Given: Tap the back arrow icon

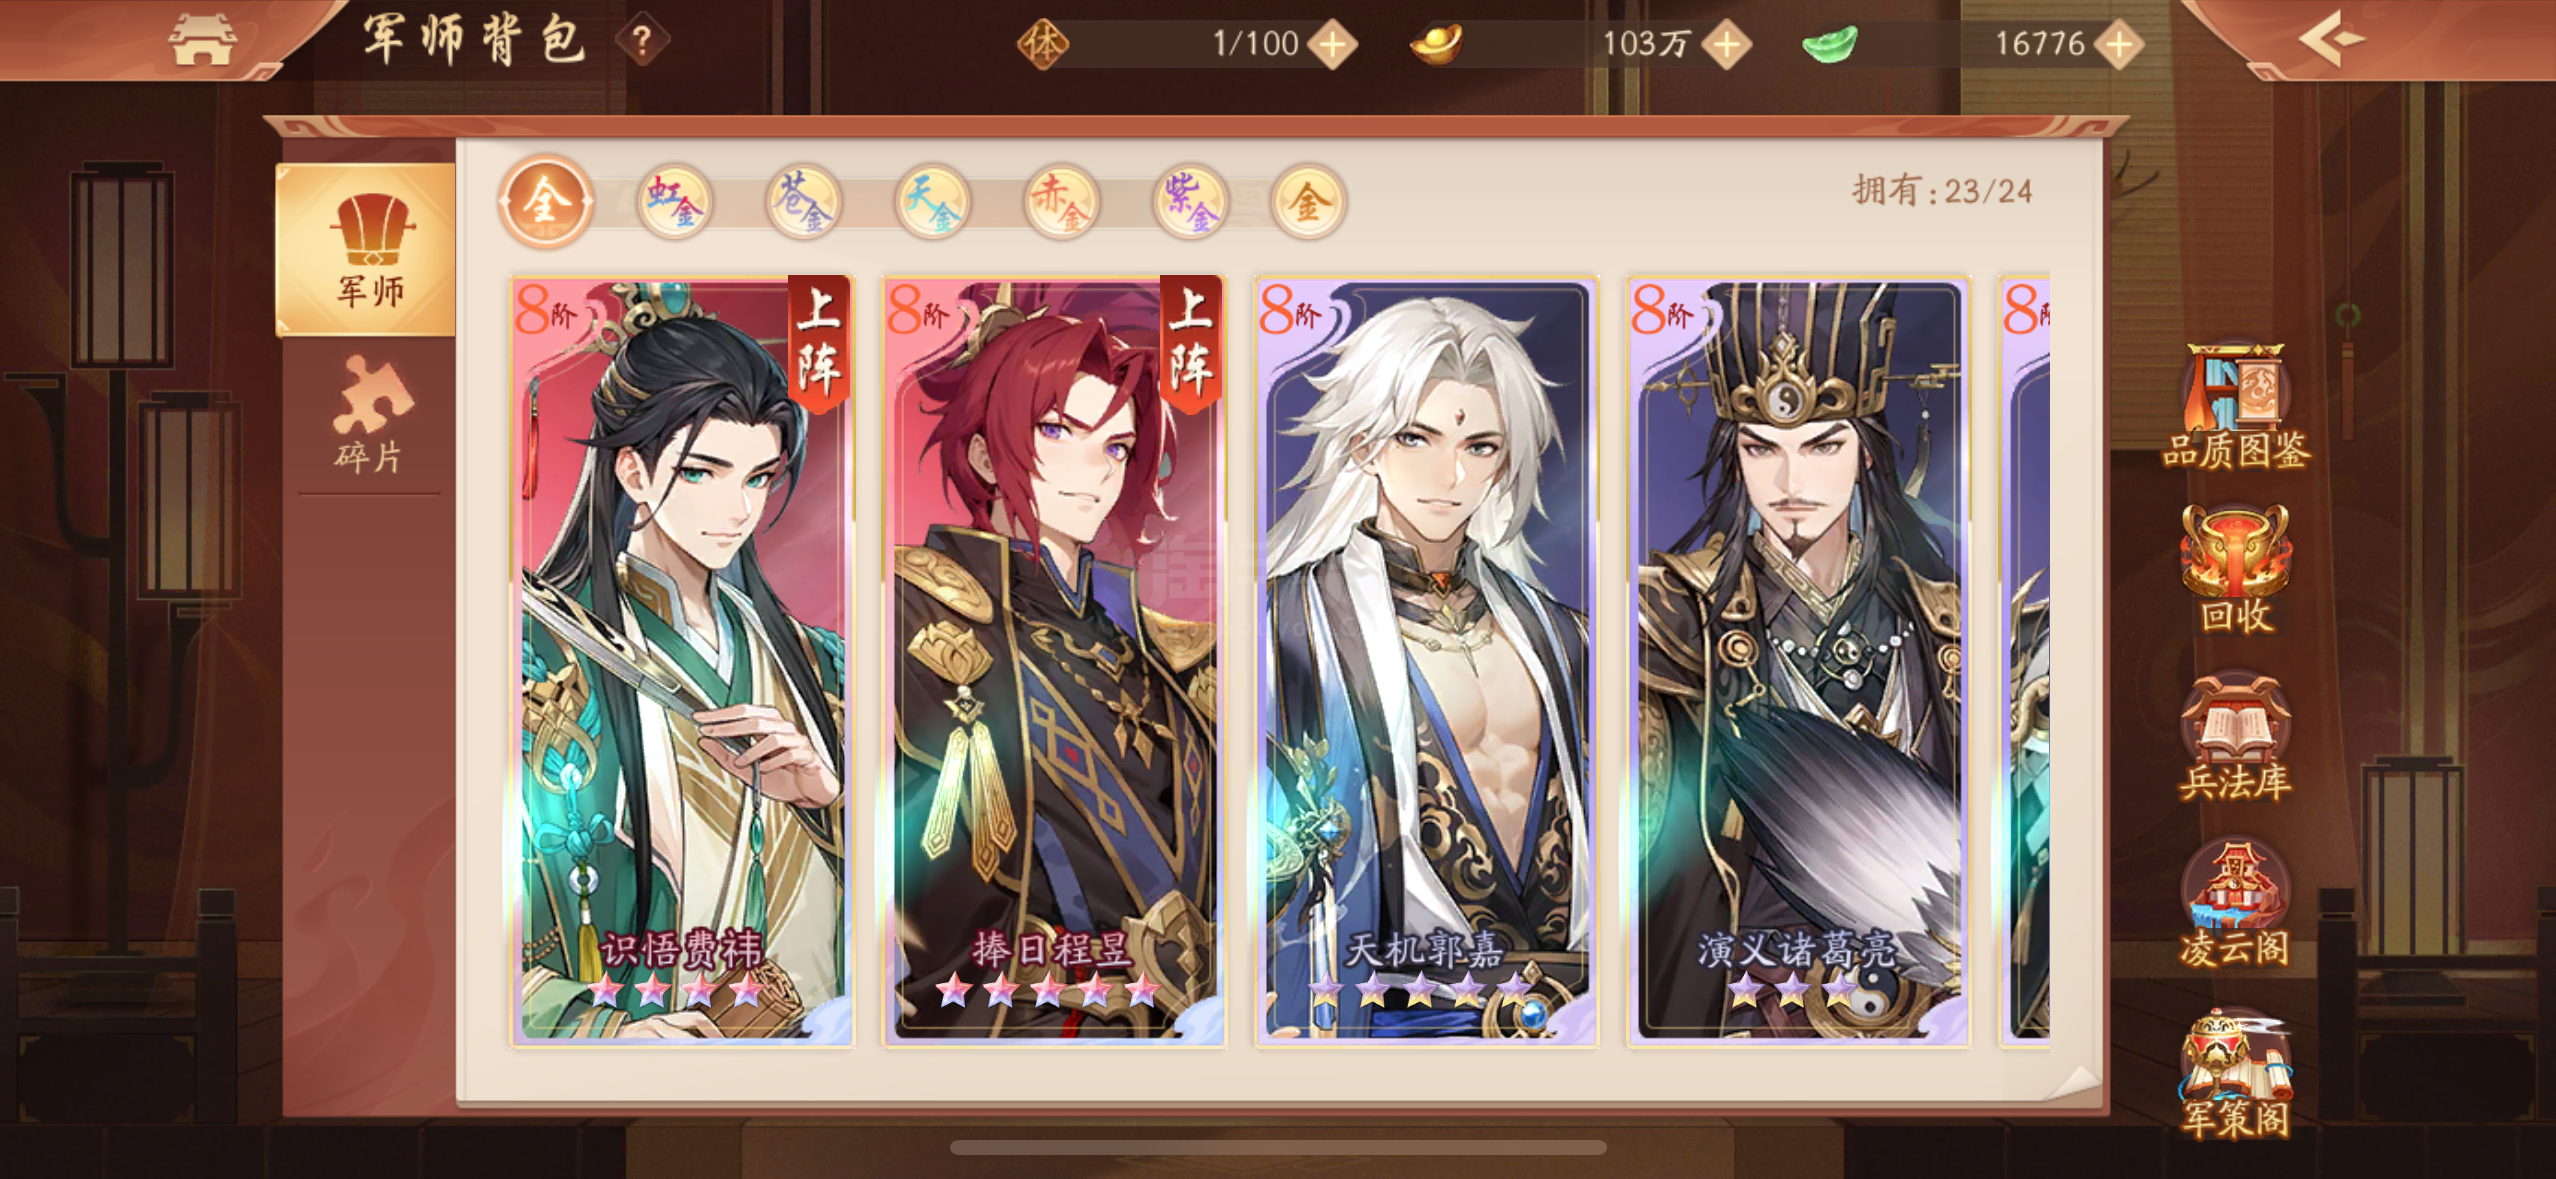Looking at the screenshot, I should pos(2331,39).
